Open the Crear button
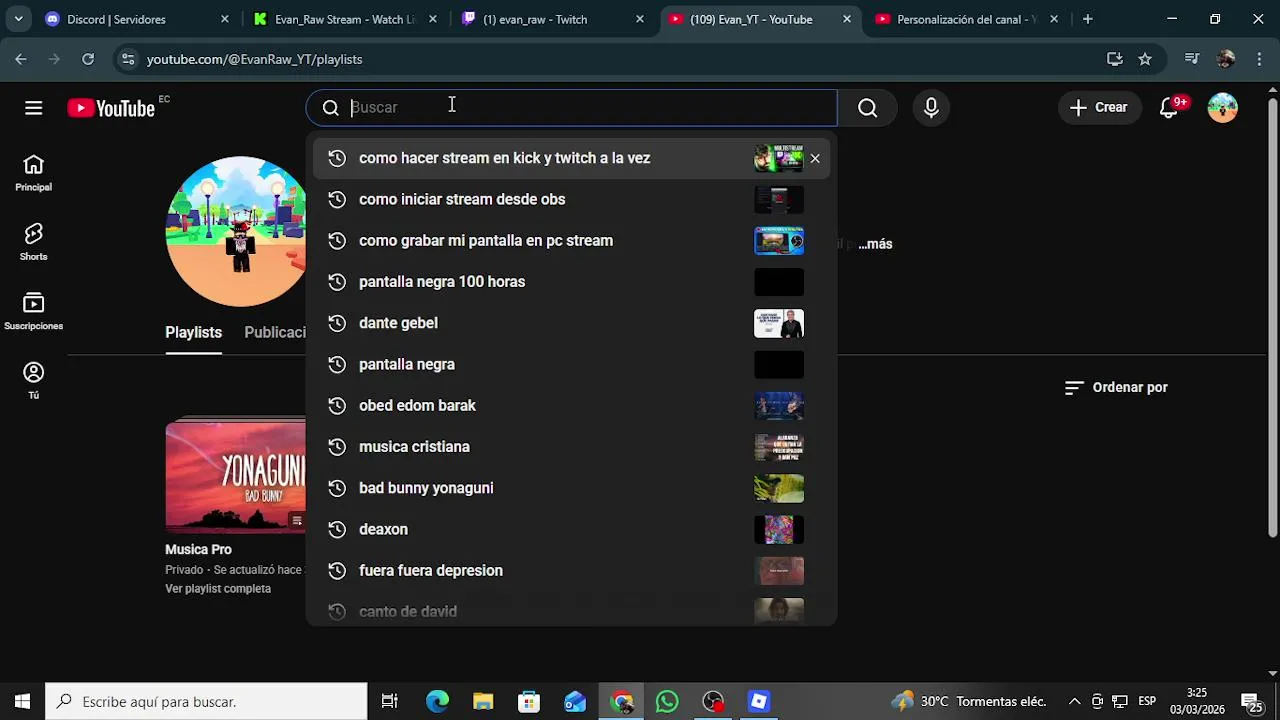1280x720 pixels. tap(1098, 108)
